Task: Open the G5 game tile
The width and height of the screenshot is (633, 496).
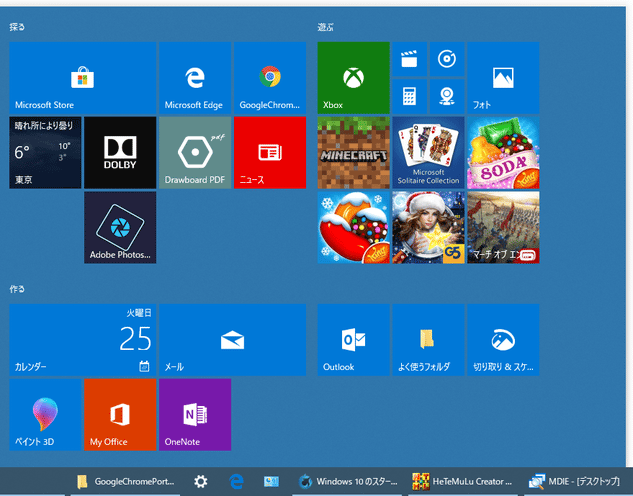Action: click(428, 227)
